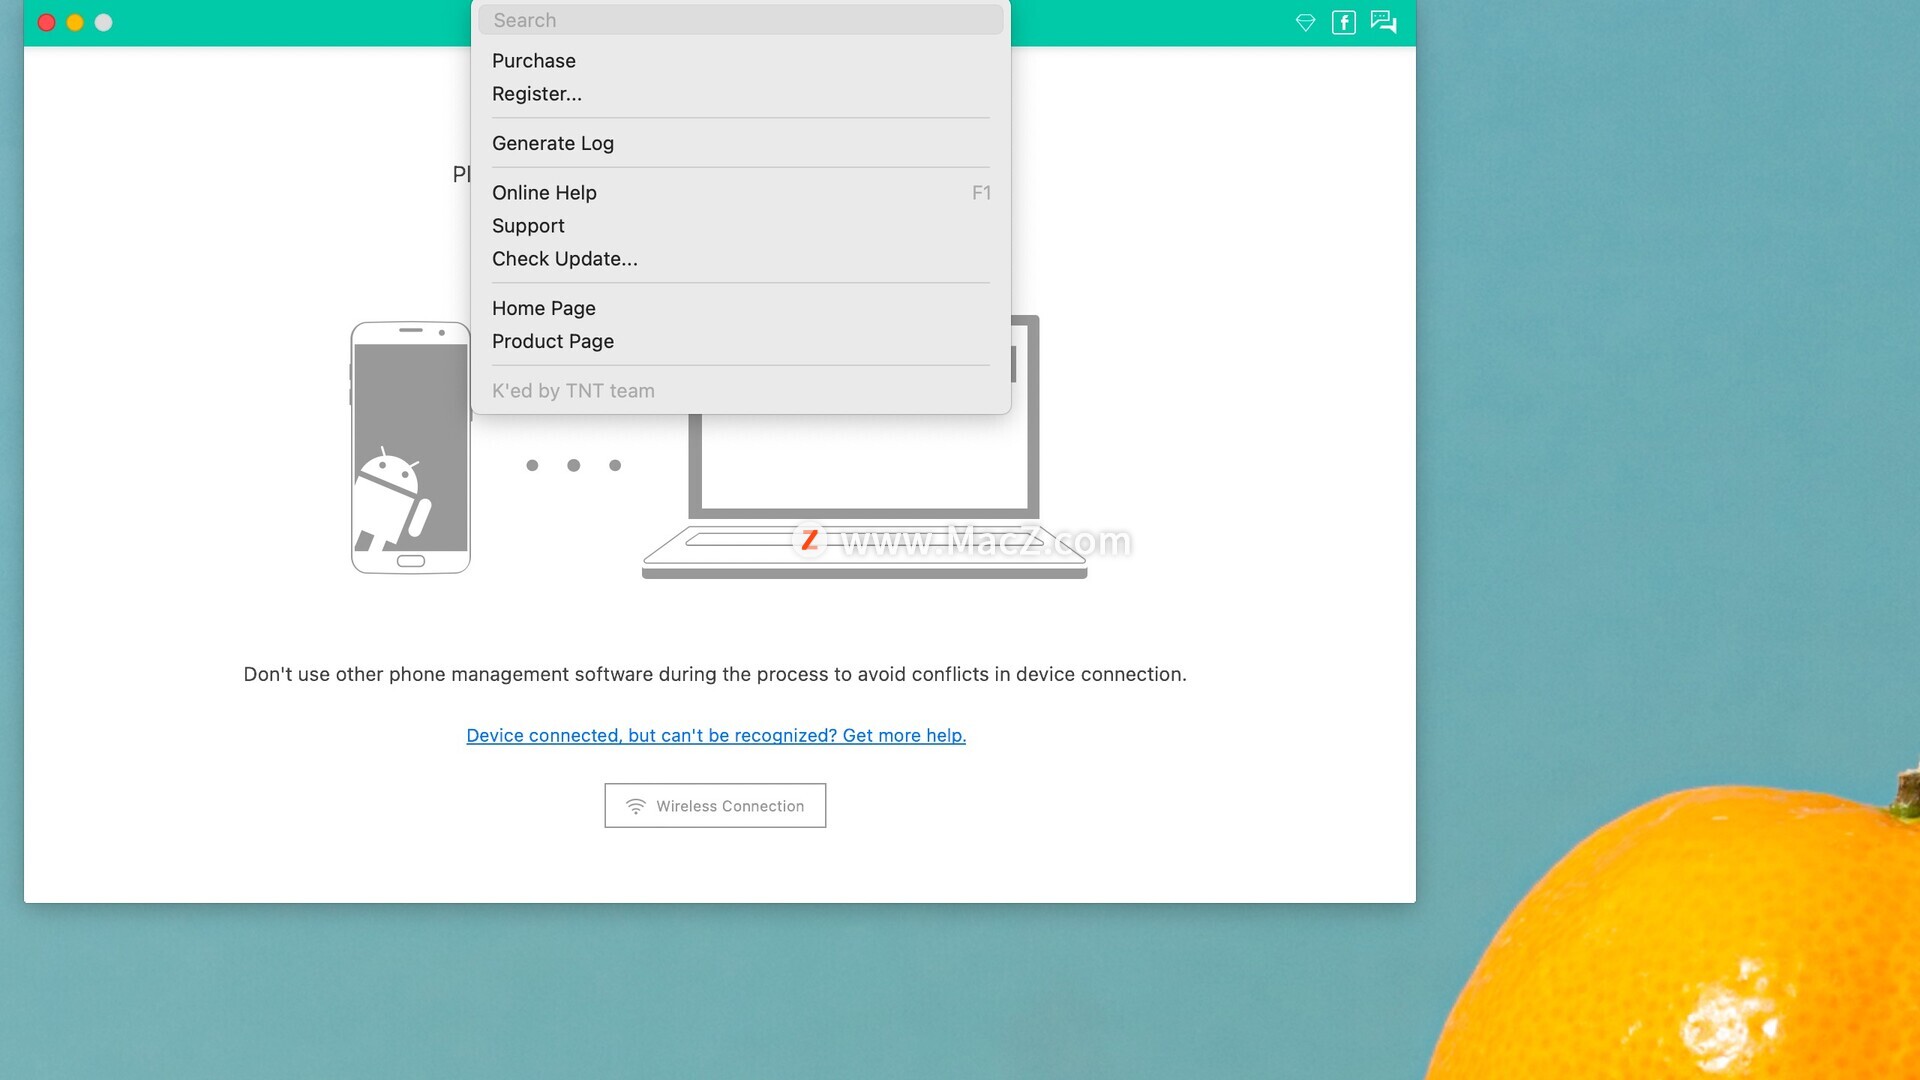Click the Android phone illustration

coord(410,447)
